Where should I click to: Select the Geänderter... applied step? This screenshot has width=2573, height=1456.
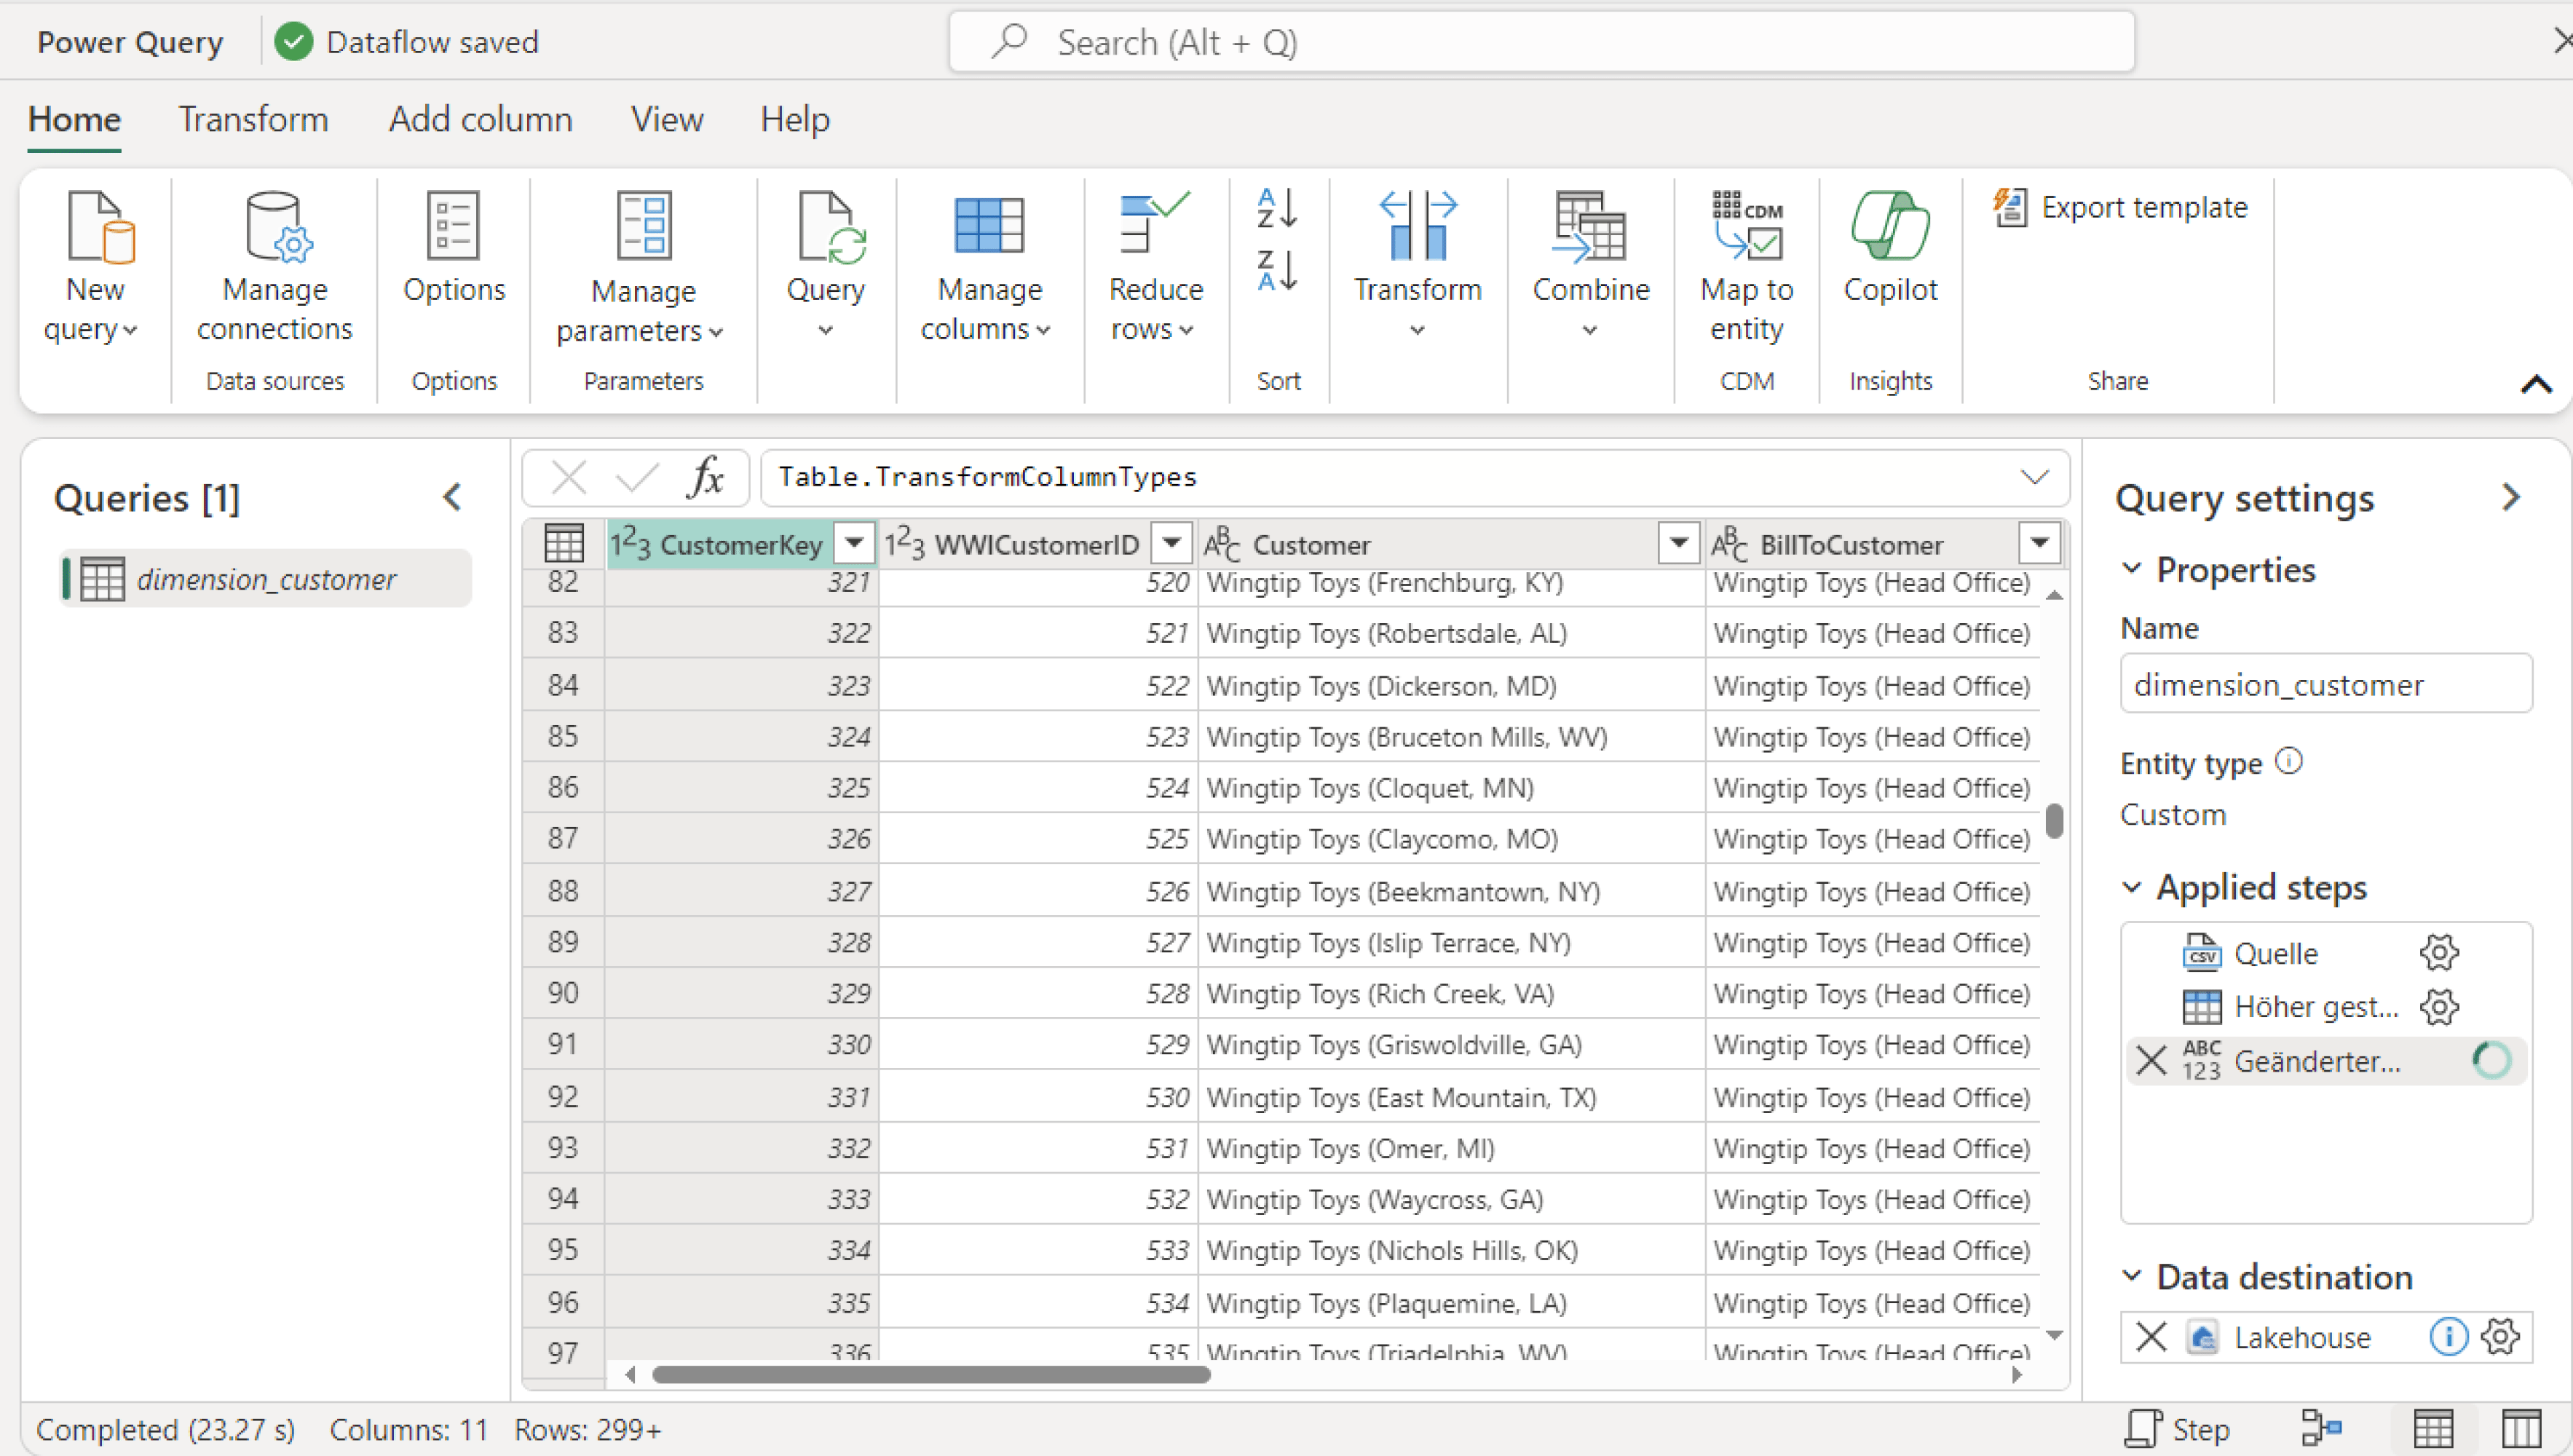click(2316, 1061)
